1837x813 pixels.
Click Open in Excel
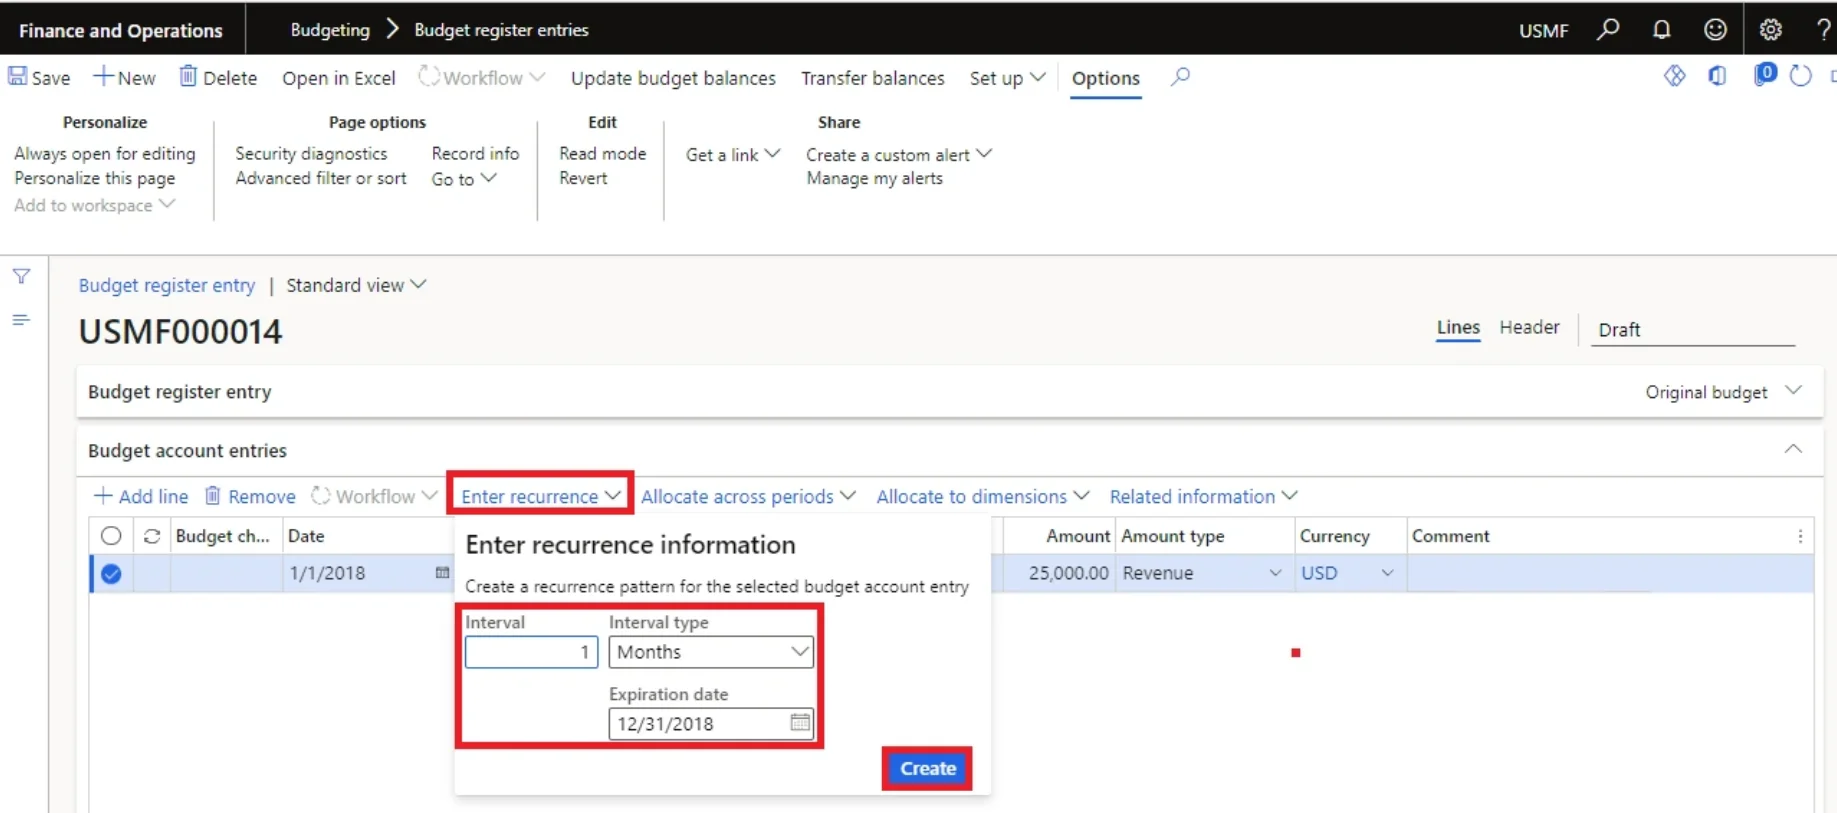(x=338, y=78)
